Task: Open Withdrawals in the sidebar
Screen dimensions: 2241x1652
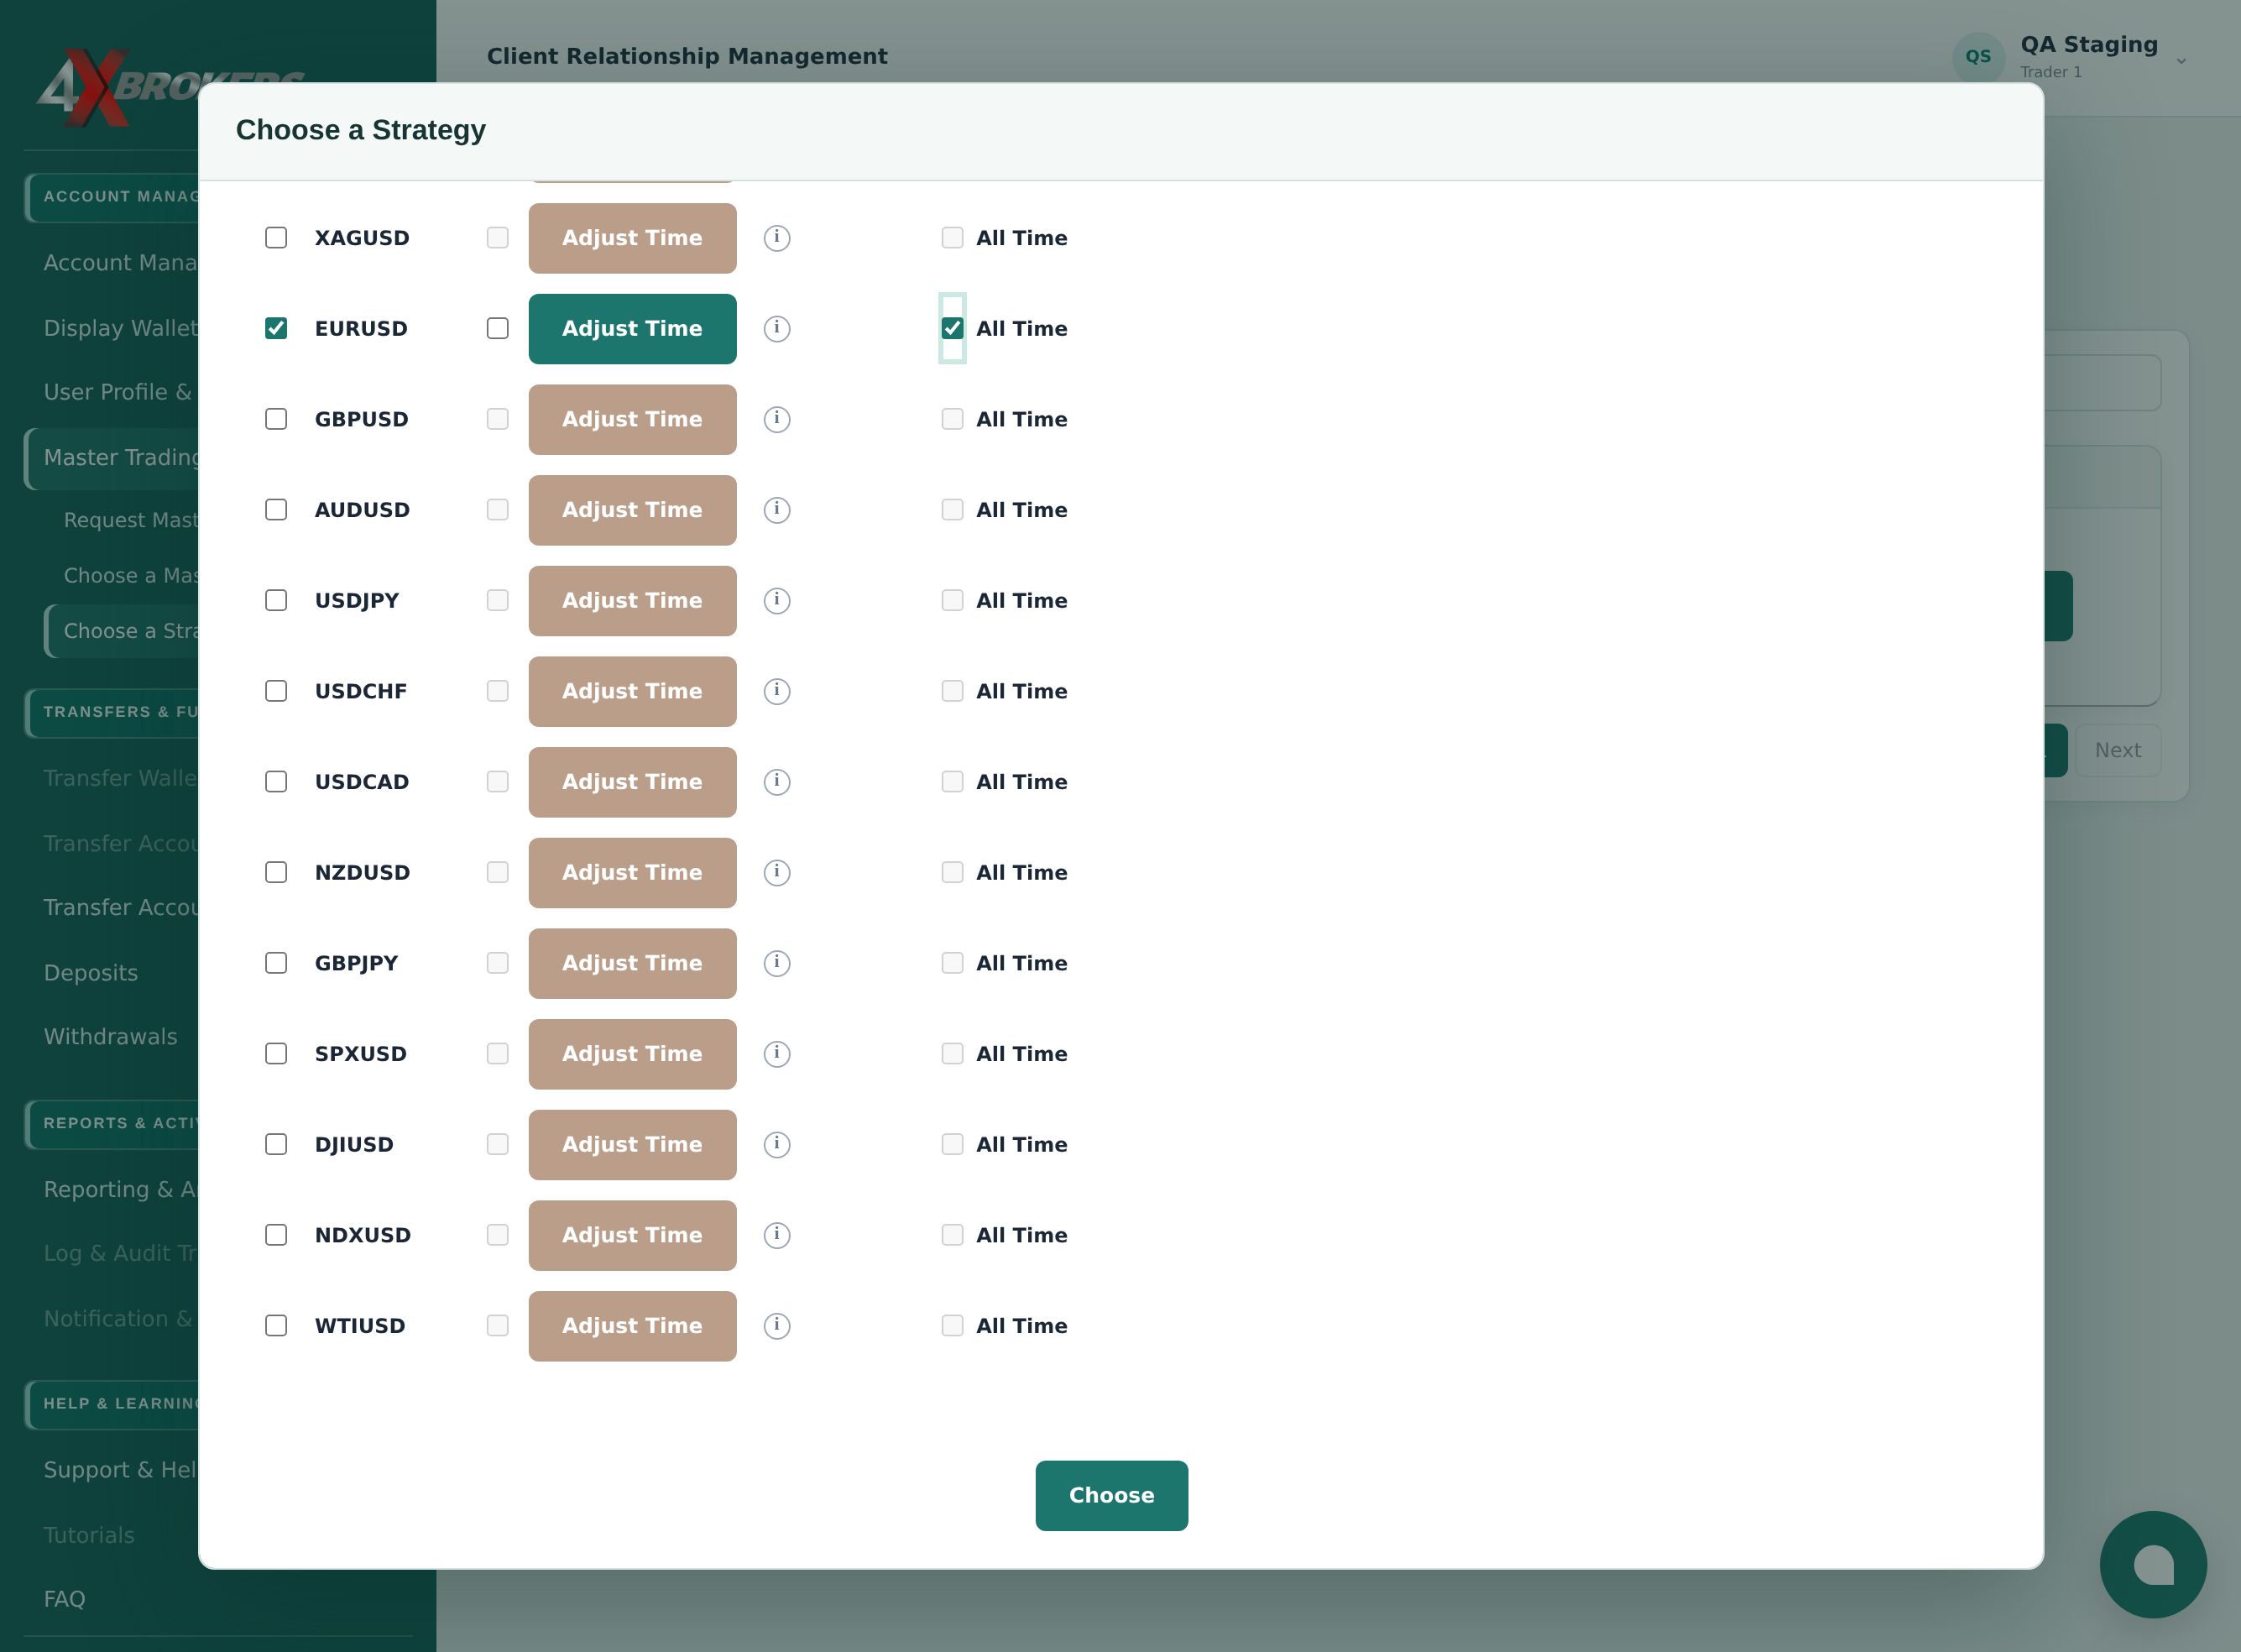Action: [111, 1037]
